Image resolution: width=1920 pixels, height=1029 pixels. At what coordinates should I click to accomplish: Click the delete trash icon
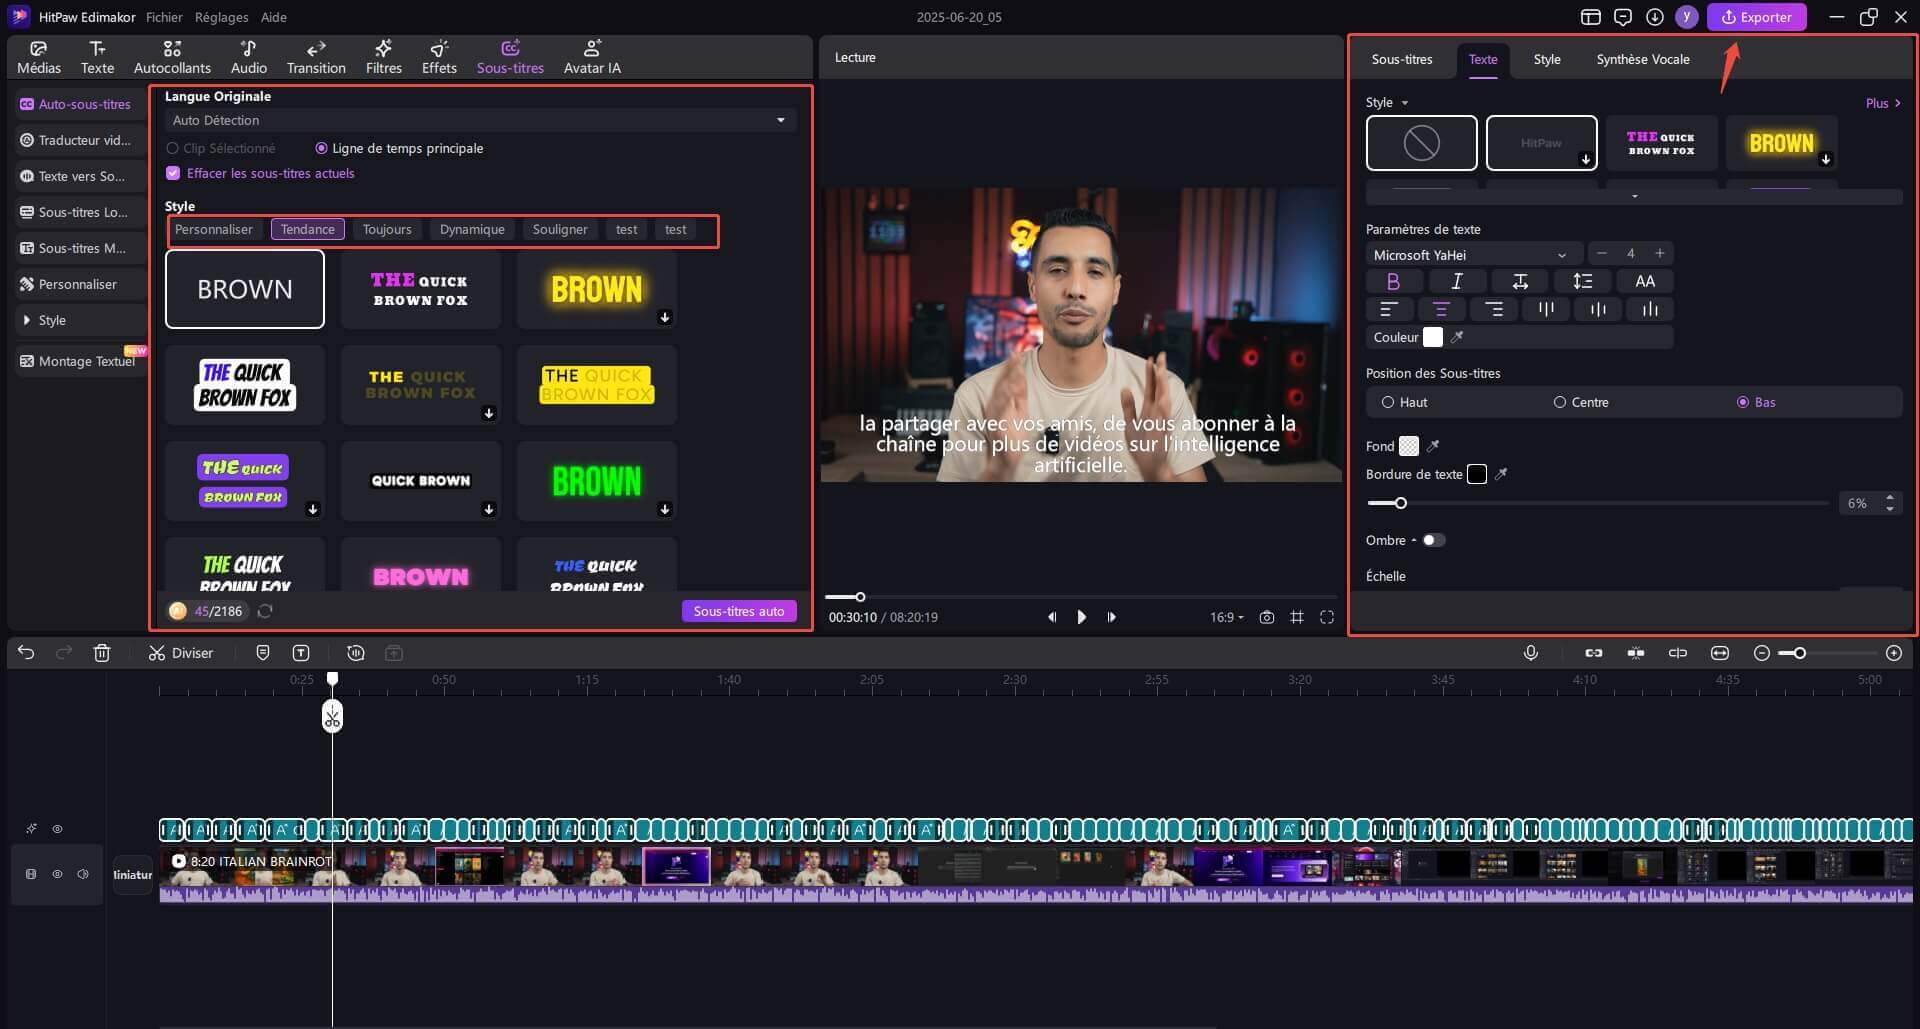pyautogui.click(x=102, y=653)
